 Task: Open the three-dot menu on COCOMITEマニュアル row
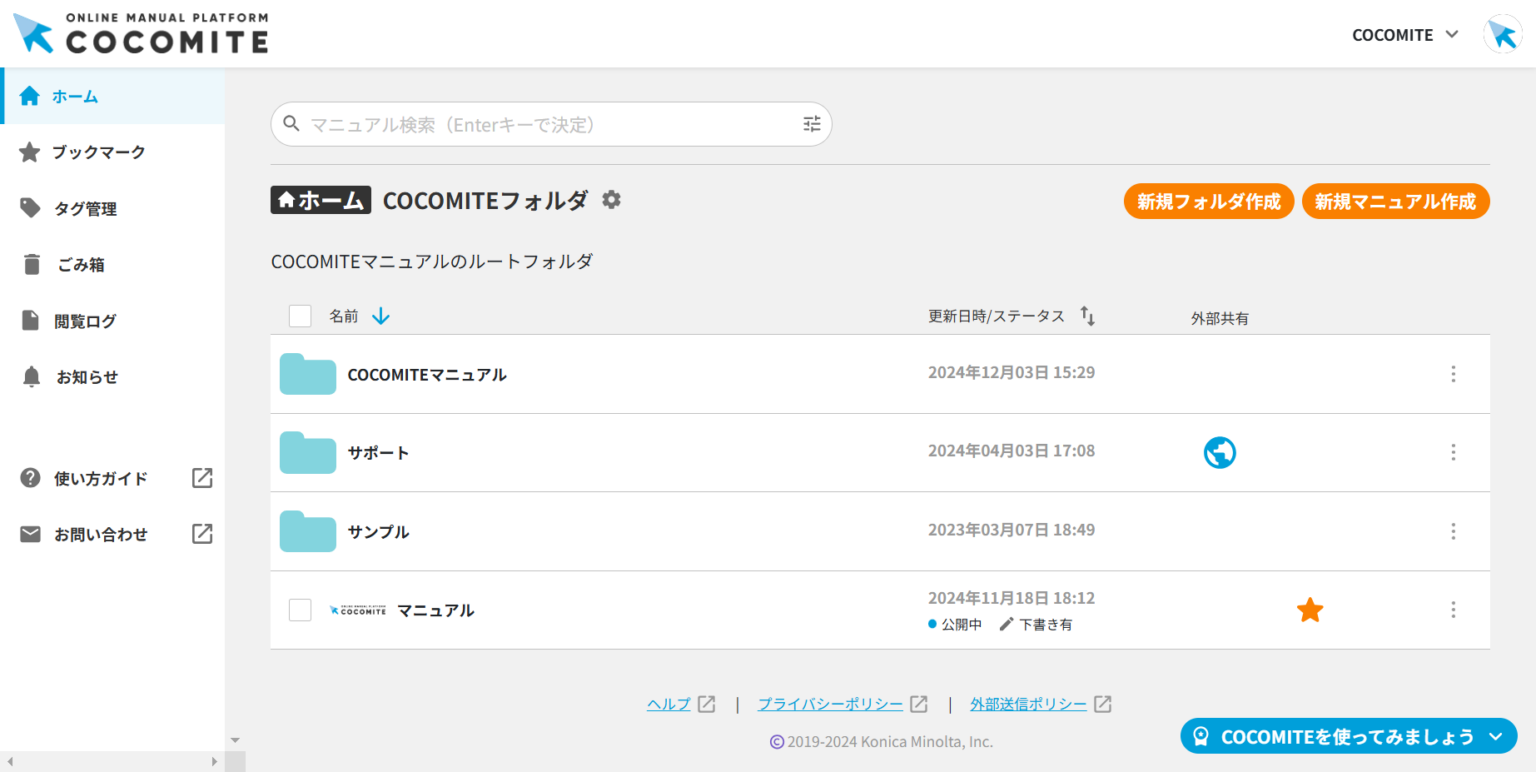tap(1453, 374)
